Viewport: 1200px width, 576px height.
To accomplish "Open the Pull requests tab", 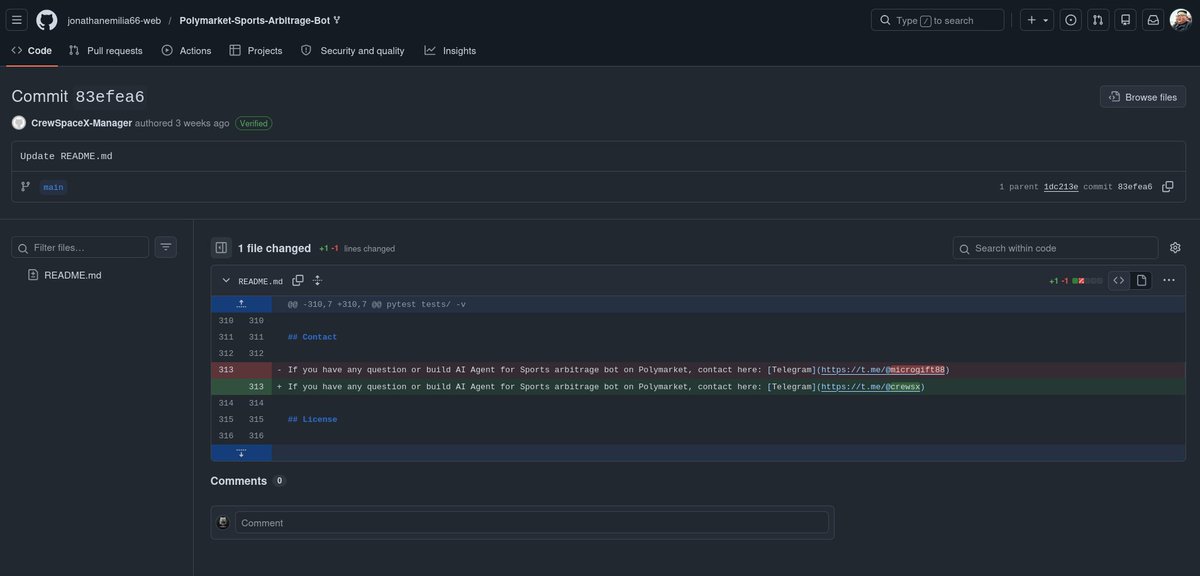I will [105, 50].
